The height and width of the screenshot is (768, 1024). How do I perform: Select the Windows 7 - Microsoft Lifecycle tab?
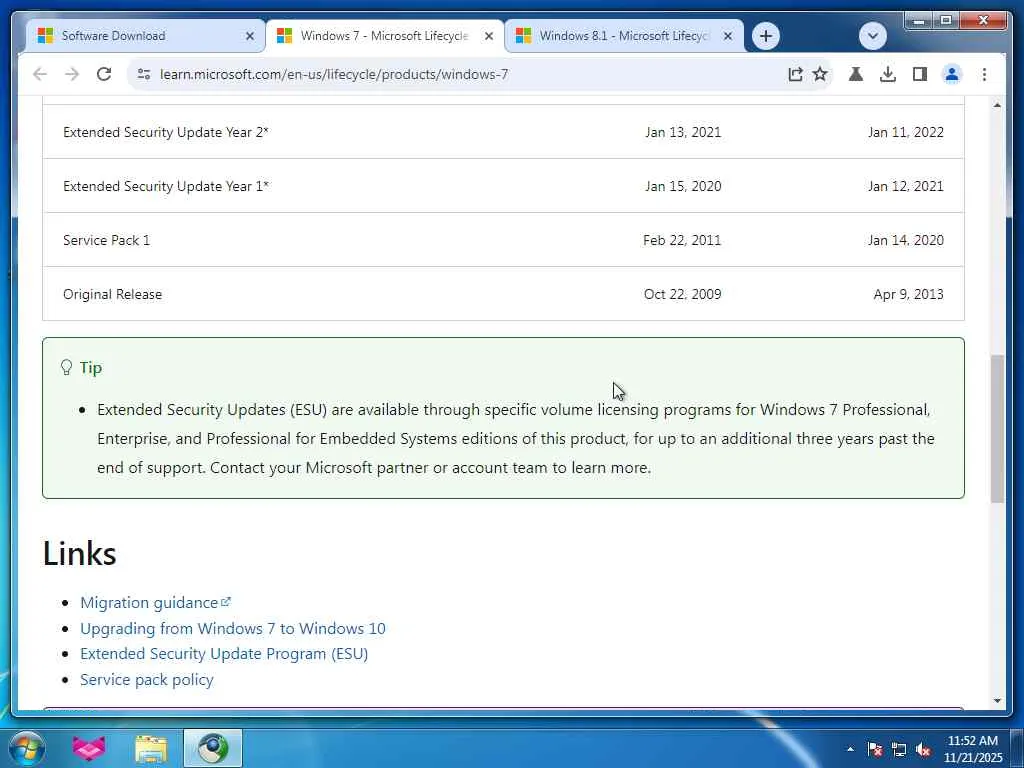click(x=384, y=36)
